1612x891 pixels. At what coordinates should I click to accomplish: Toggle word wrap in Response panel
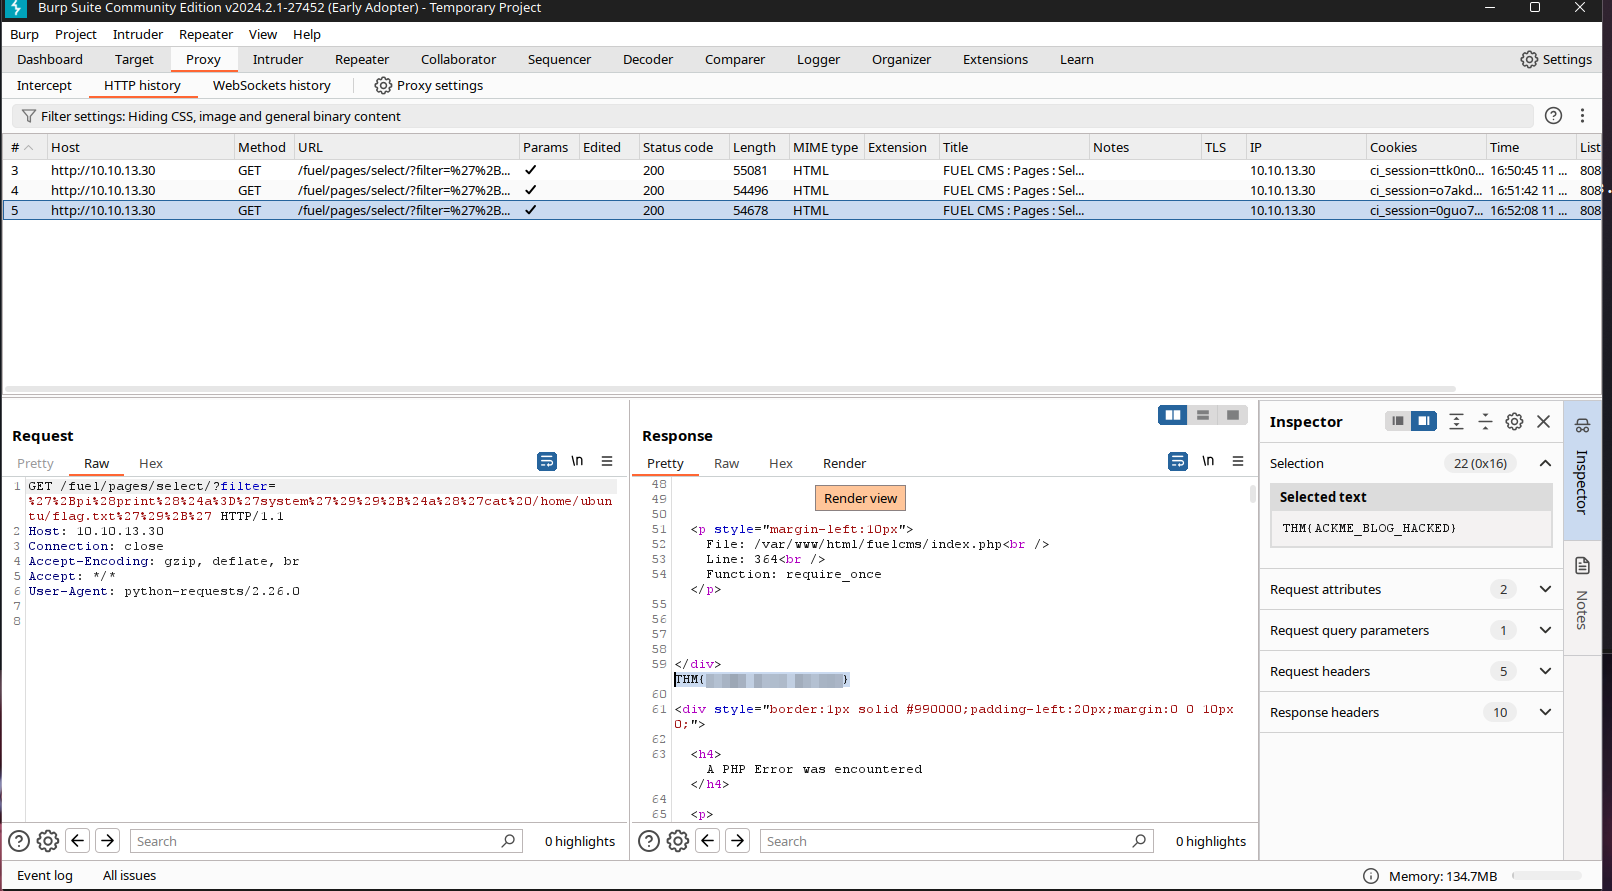coord(1178,461)
